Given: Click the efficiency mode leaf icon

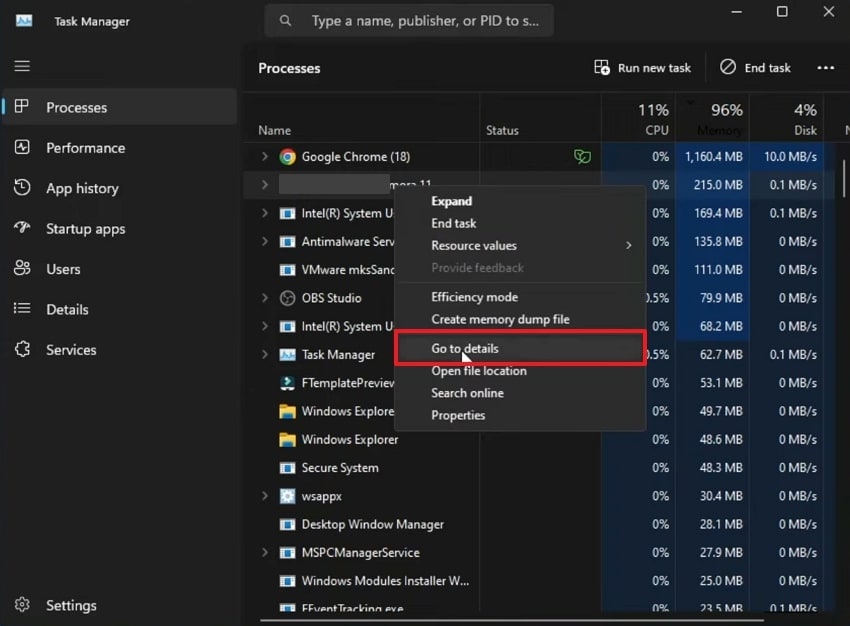Looking at the screenshot, I should click(582, 157).
